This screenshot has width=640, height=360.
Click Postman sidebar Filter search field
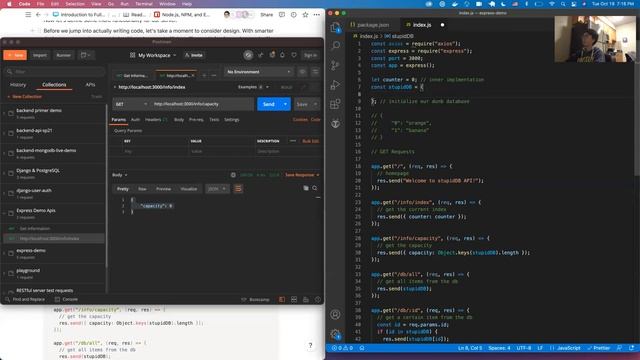point(54,71)
